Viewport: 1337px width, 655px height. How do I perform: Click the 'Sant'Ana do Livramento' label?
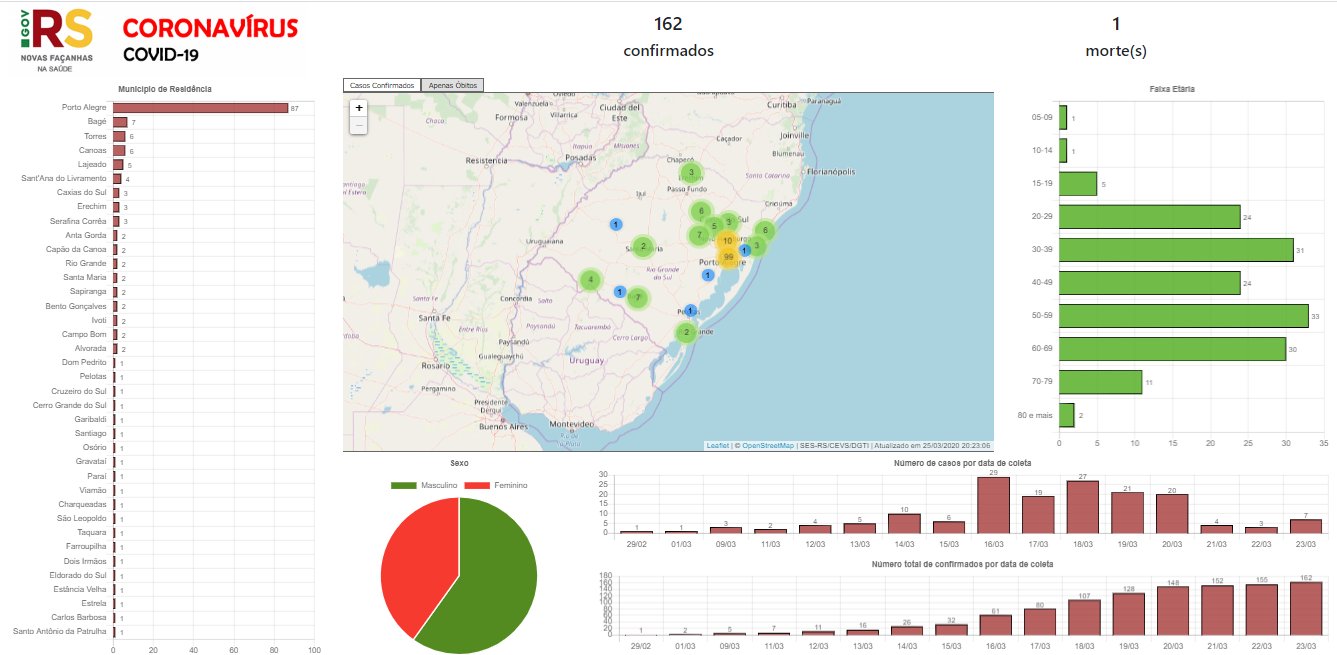(64, 178)
